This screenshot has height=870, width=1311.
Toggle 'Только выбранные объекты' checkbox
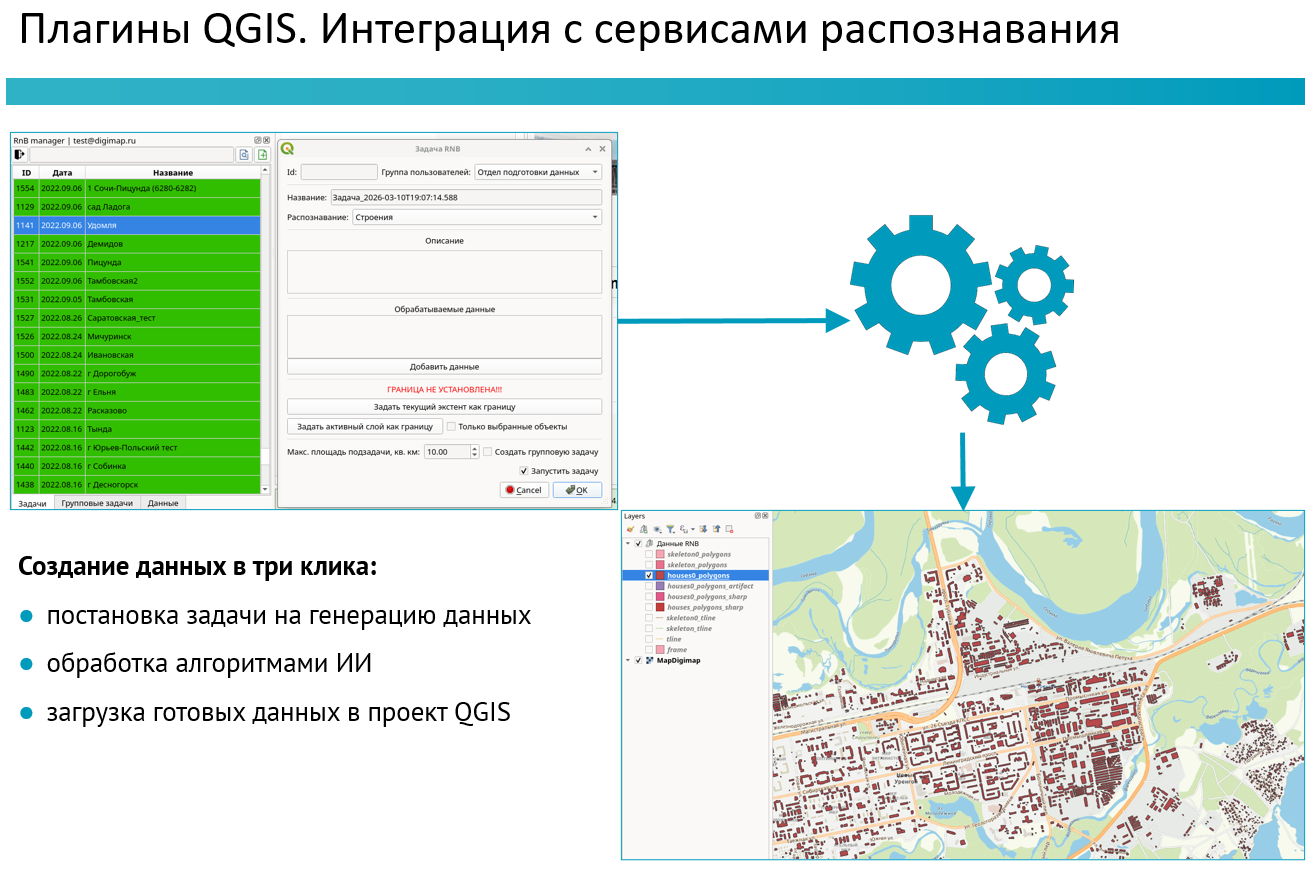coord(451,426)
